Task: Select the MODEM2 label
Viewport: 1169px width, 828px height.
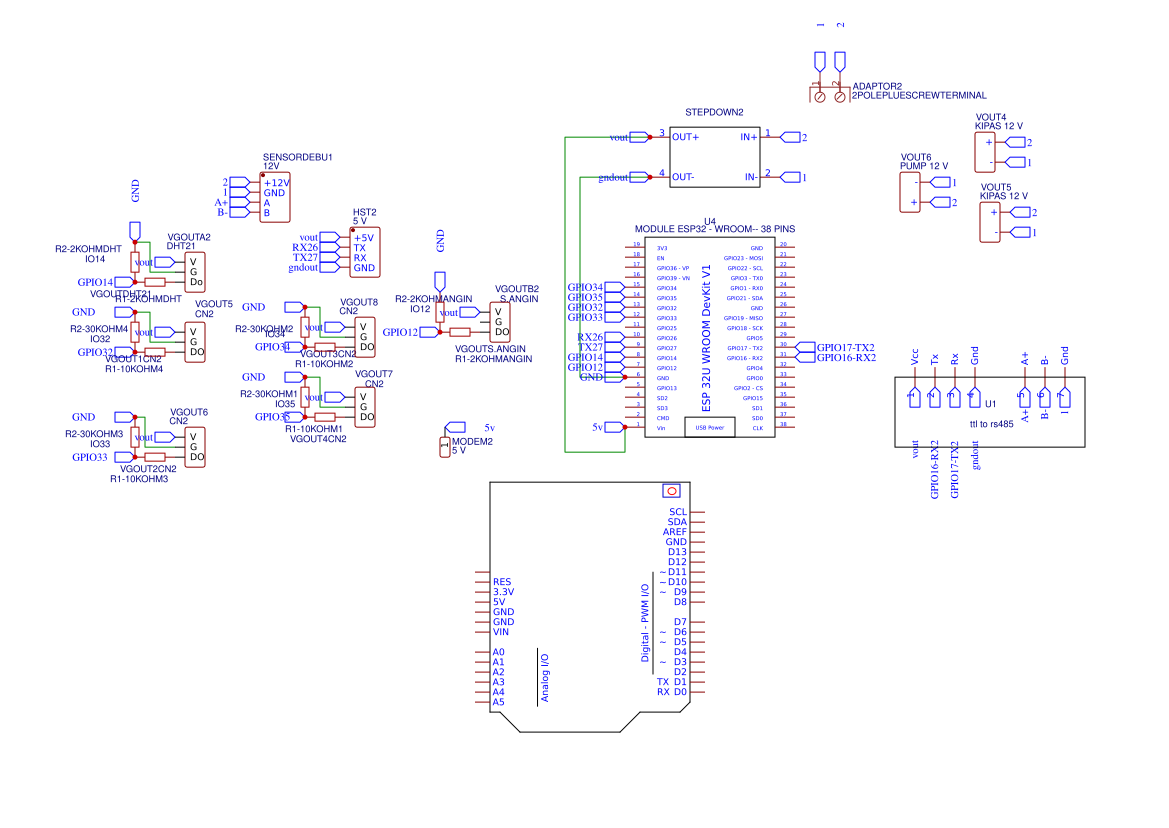Action: coord(473,441)
